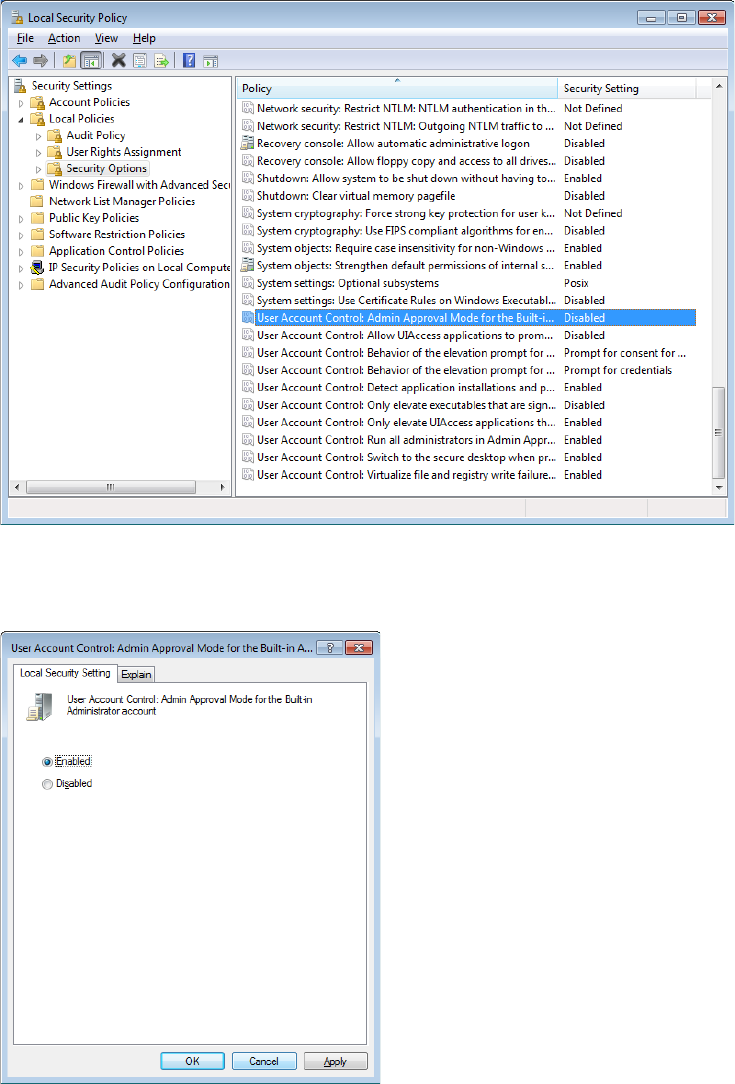The width and height of the screenshot is (735, 1084).
Task: Select the User Rights Assignment folder icon
Action: [x=55, y=152]
